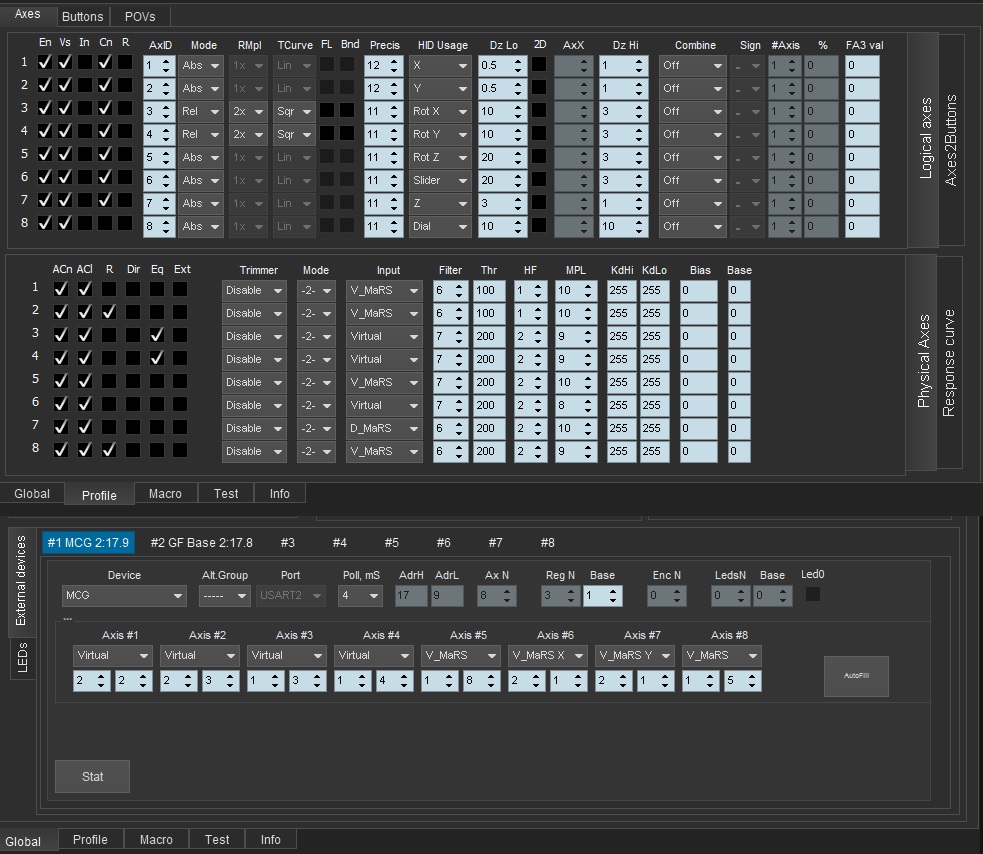
Task: Open the Axes2Buttons vertical side tab
Action: coord(951,140)
